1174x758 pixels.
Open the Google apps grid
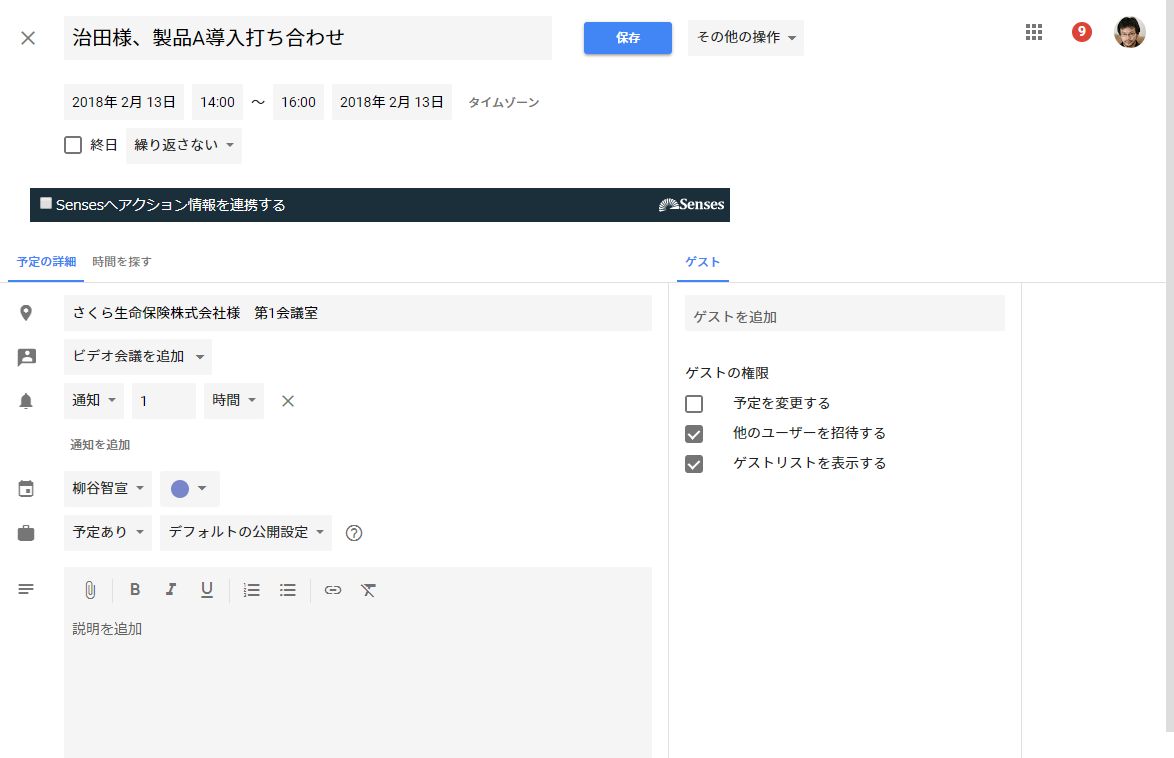1034,33
